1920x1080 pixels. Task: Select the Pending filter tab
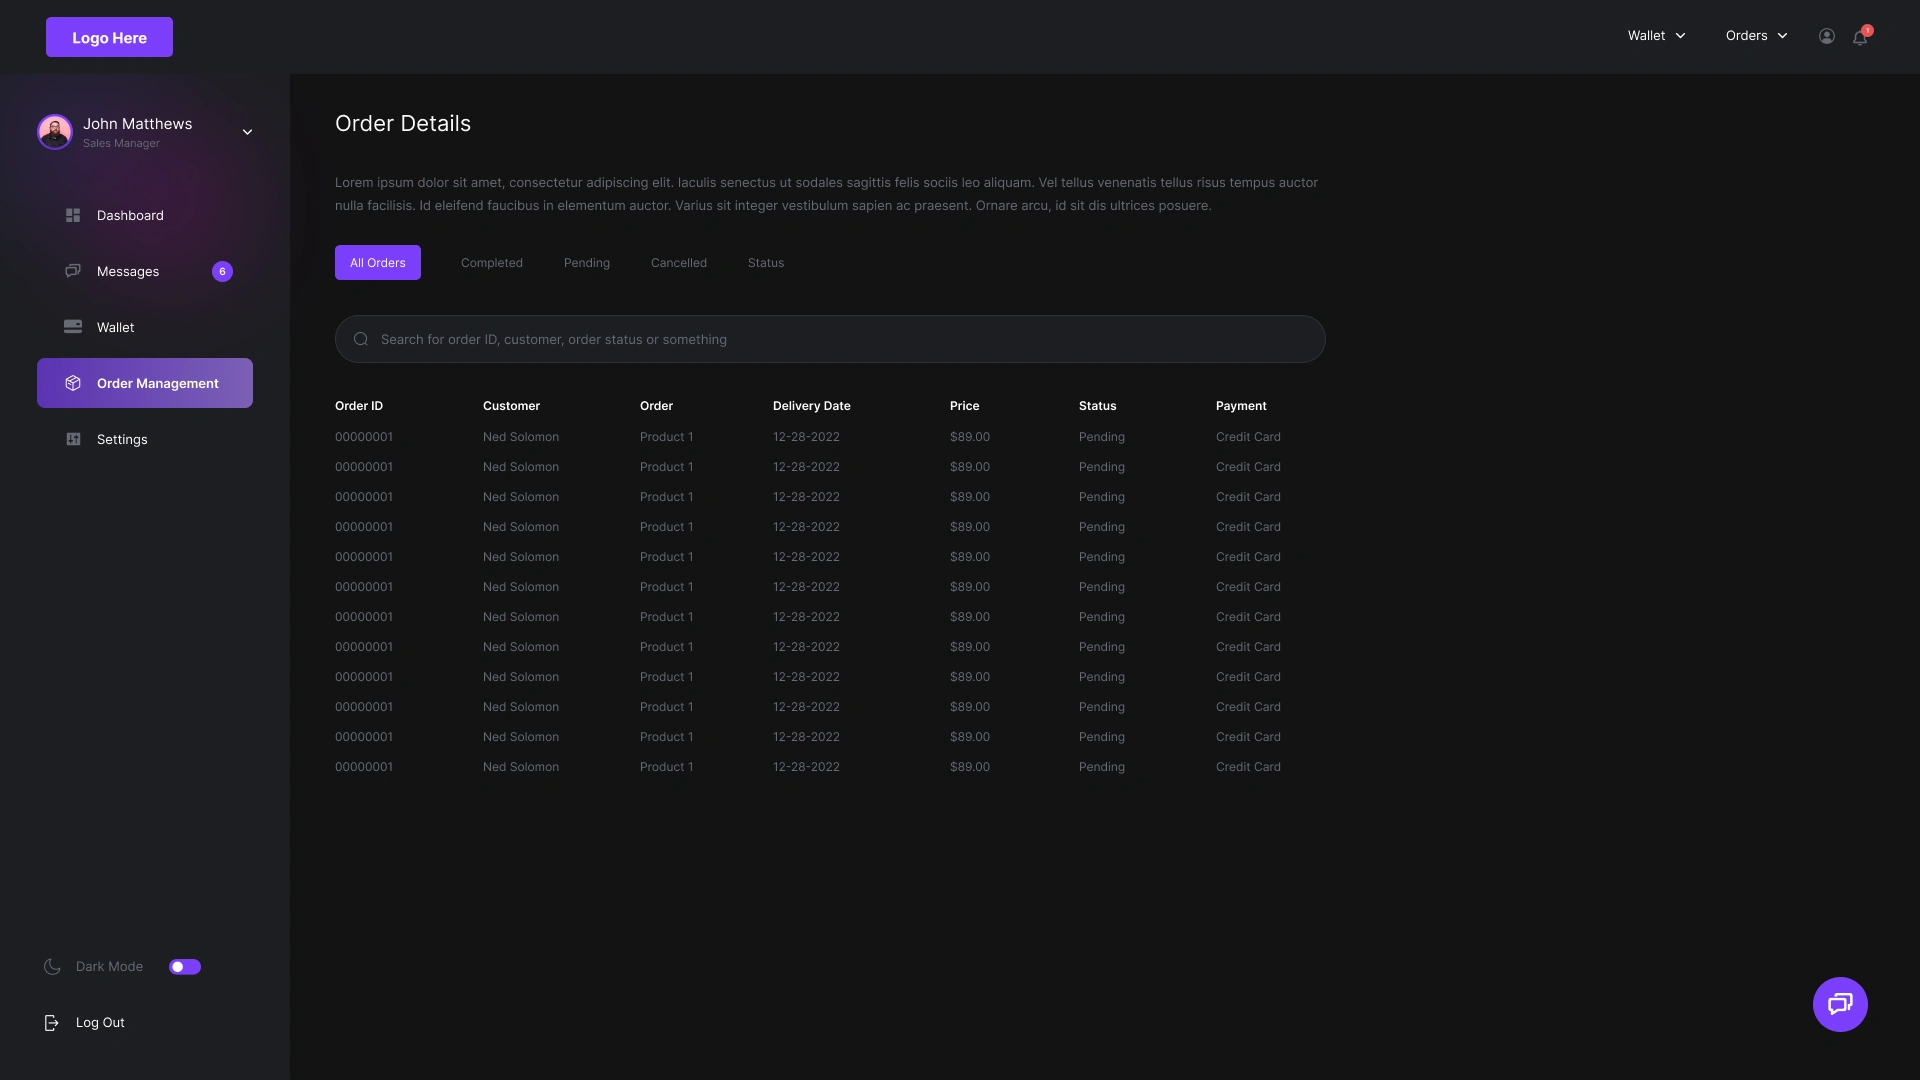[x=586, y=263]
